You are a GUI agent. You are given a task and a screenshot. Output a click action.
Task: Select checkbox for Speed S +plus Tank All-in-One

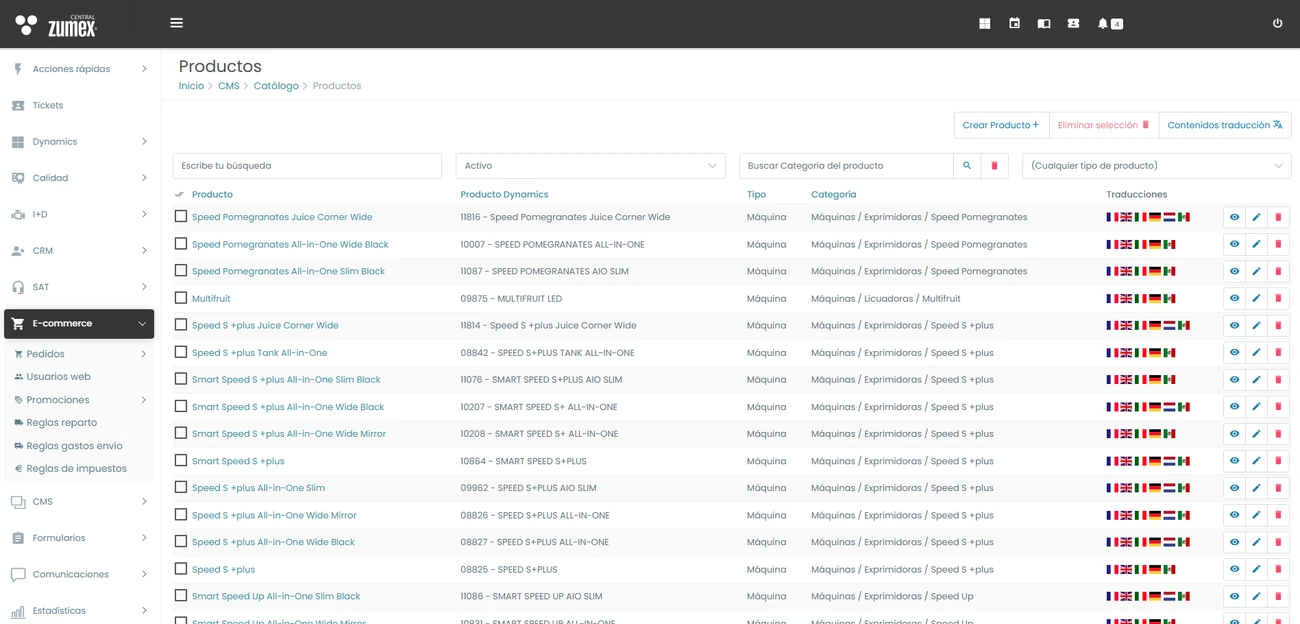181,352
